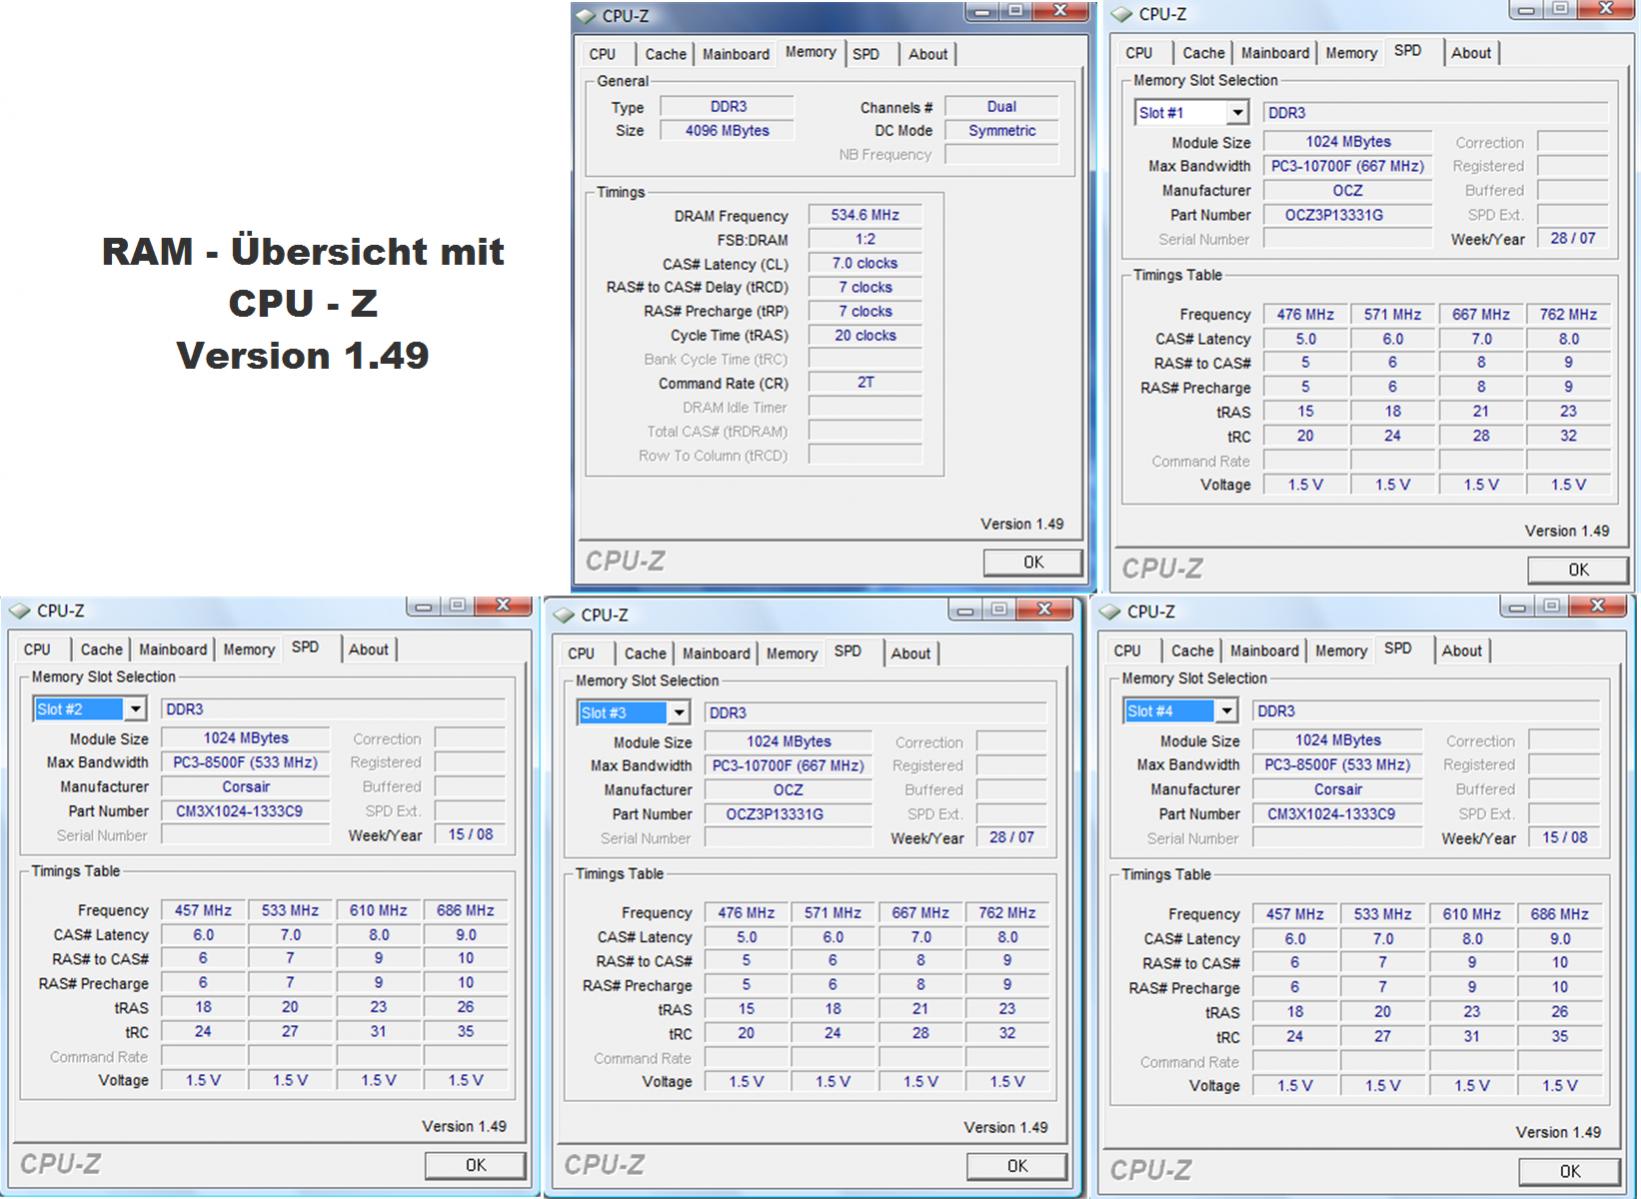Click DDR3 type field in Slot #4 window

pyautogui.click(x=1426, y=711)
